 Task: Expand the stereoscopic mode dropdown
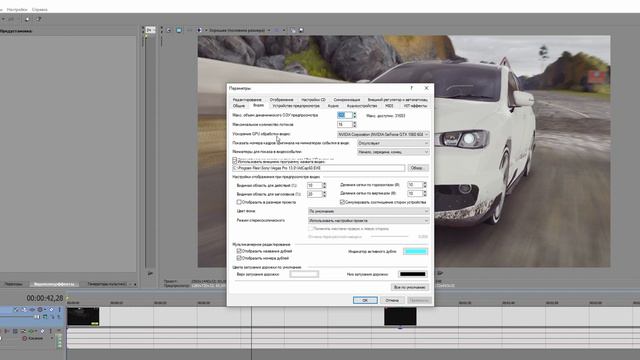(x=368, y=220)
